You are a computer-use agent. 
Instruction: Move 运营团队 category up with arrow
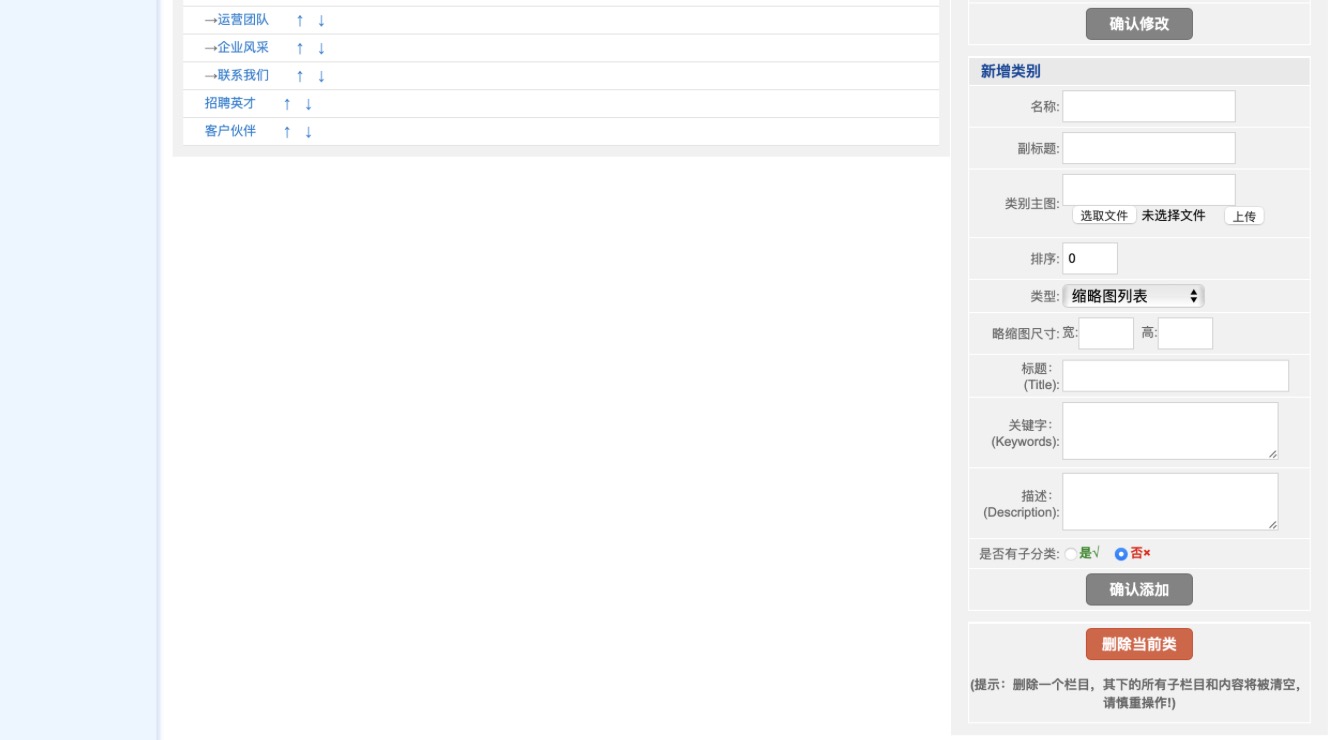pyautogui.click(x=299, y=21)
